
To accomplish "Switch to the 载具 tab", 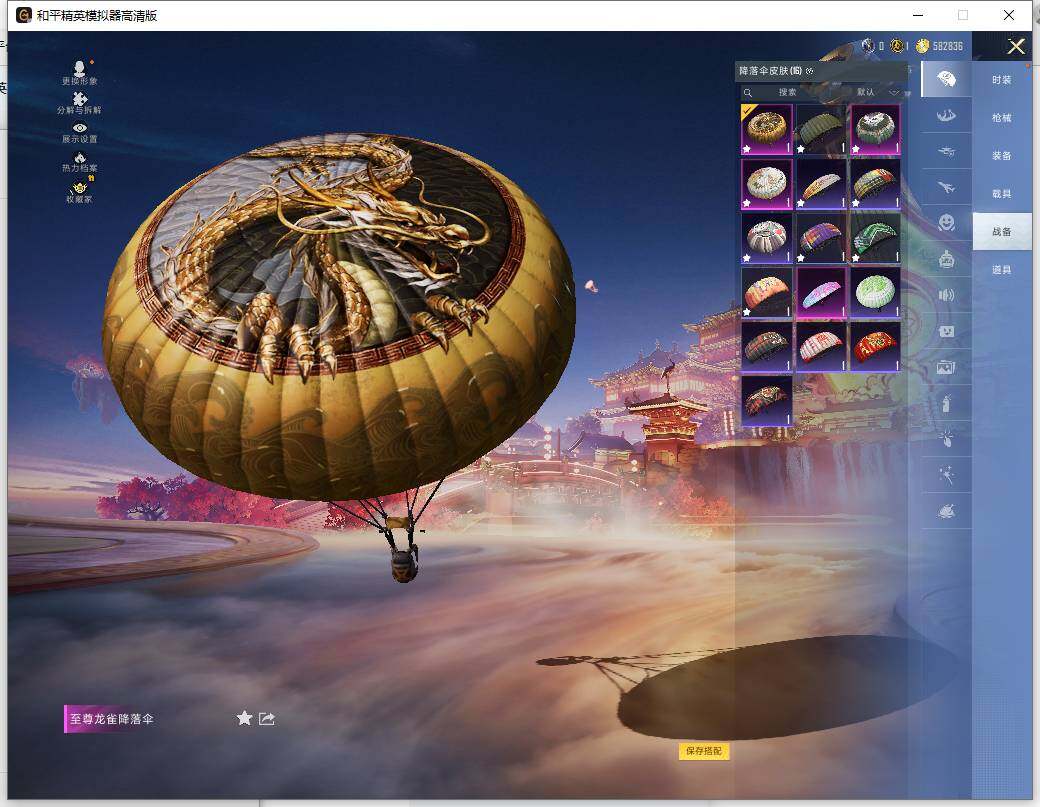I will coord(1002,194).
